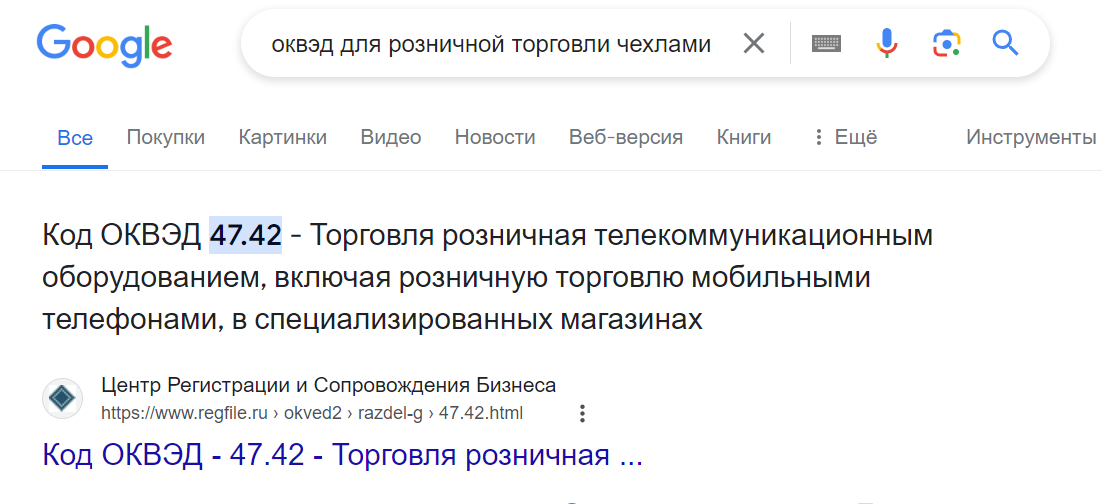Click the magnifying glass search button
Image resolution: width=1102 pixels, height=504 pixels.
point(1004,43)
